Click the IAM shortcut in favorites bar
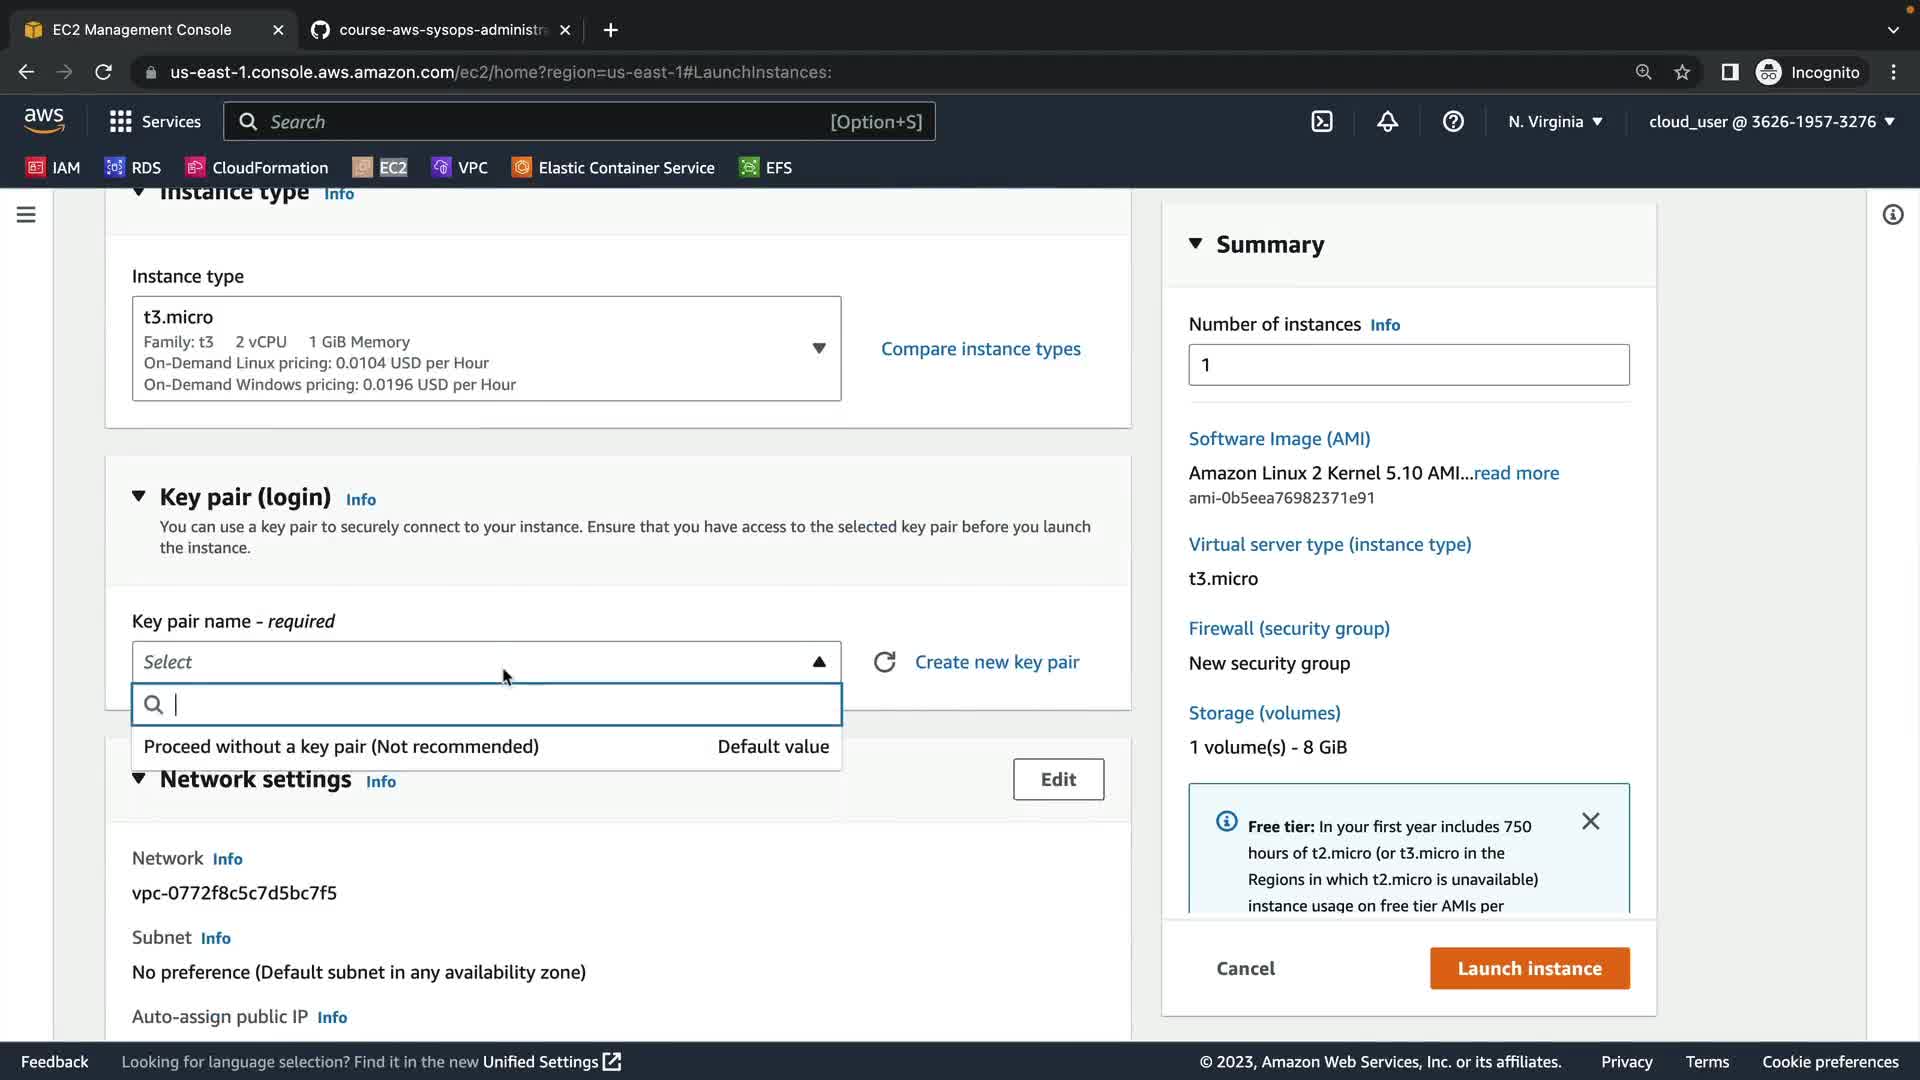 point(53,168)
